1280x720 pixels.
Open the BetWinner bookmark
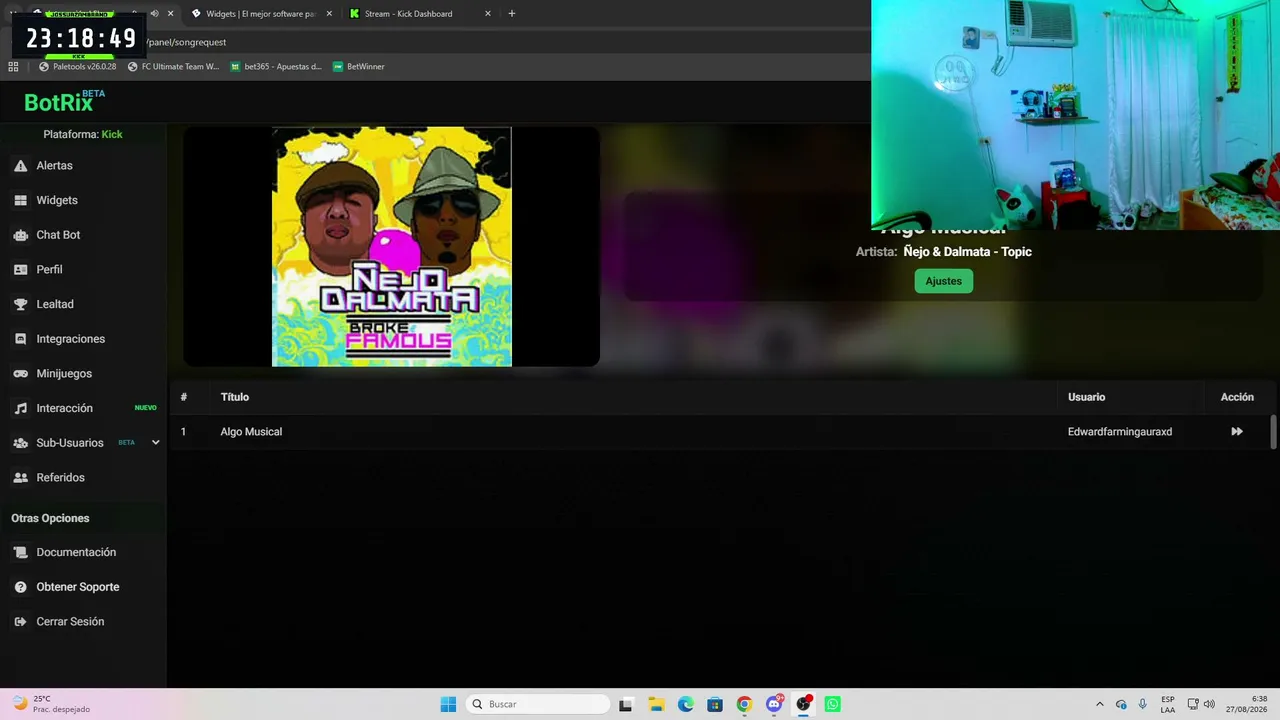[358, 67]
